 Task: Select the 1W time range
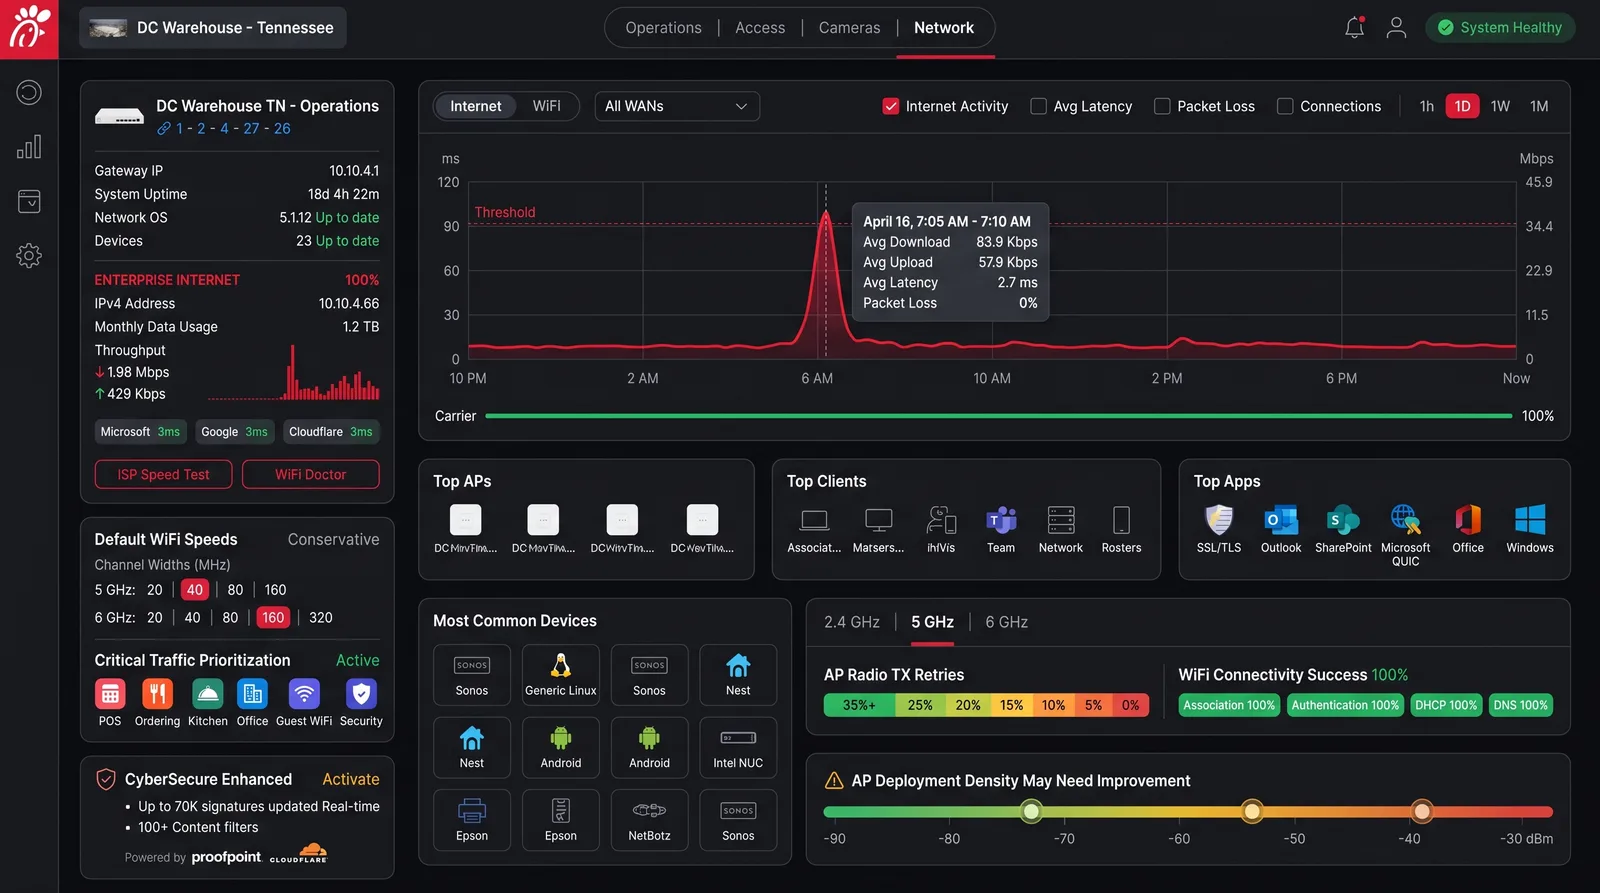point(1500,106)
